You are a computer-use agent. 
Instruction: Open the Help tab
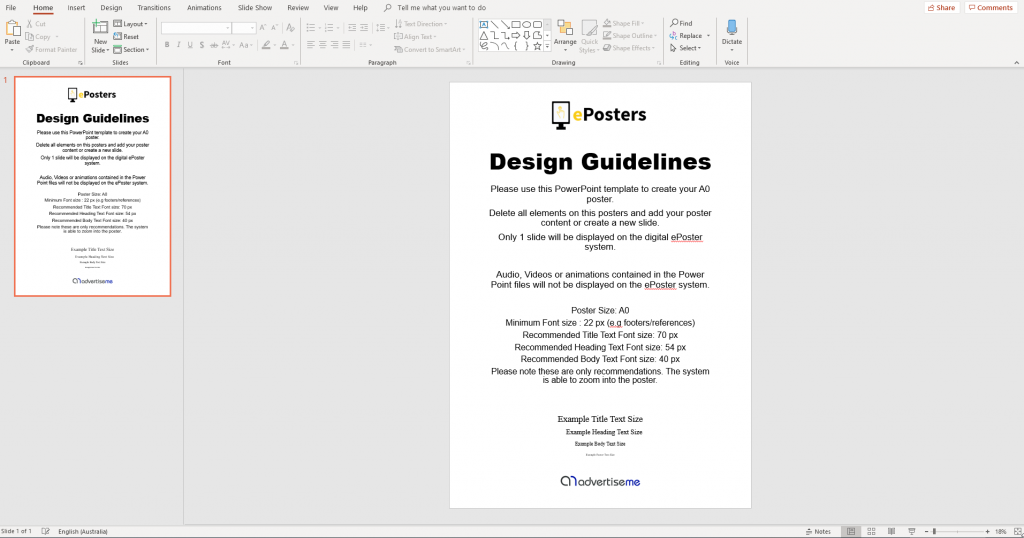pyautogui.click(x=360, y=8)
